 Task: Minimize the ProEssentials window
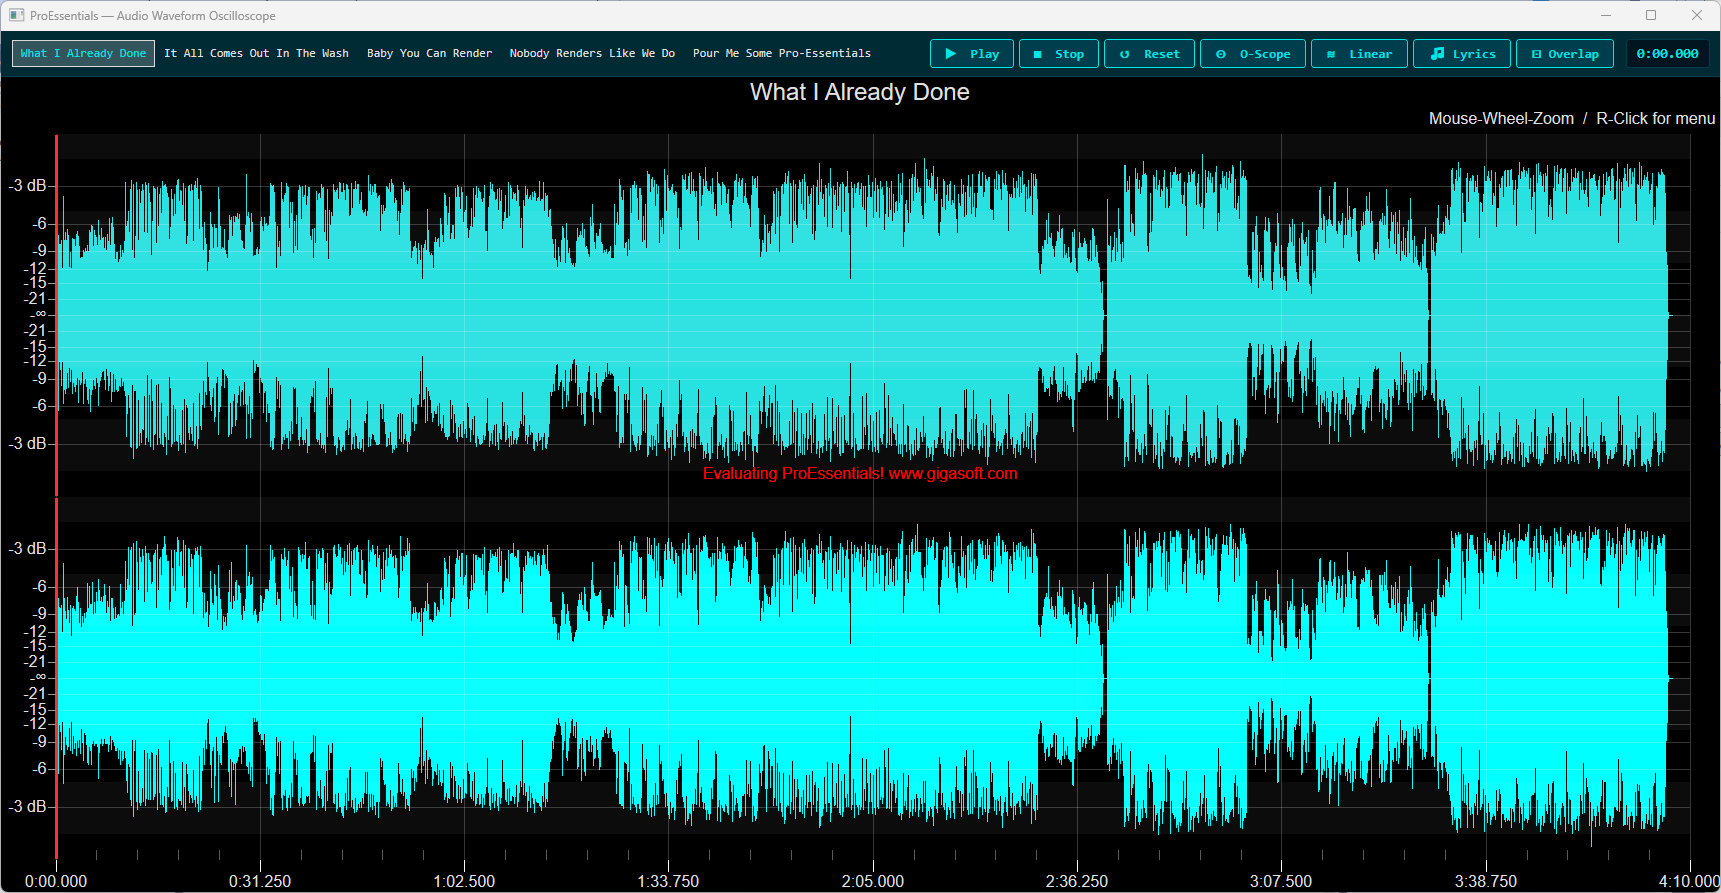(x=1606, y=15)
